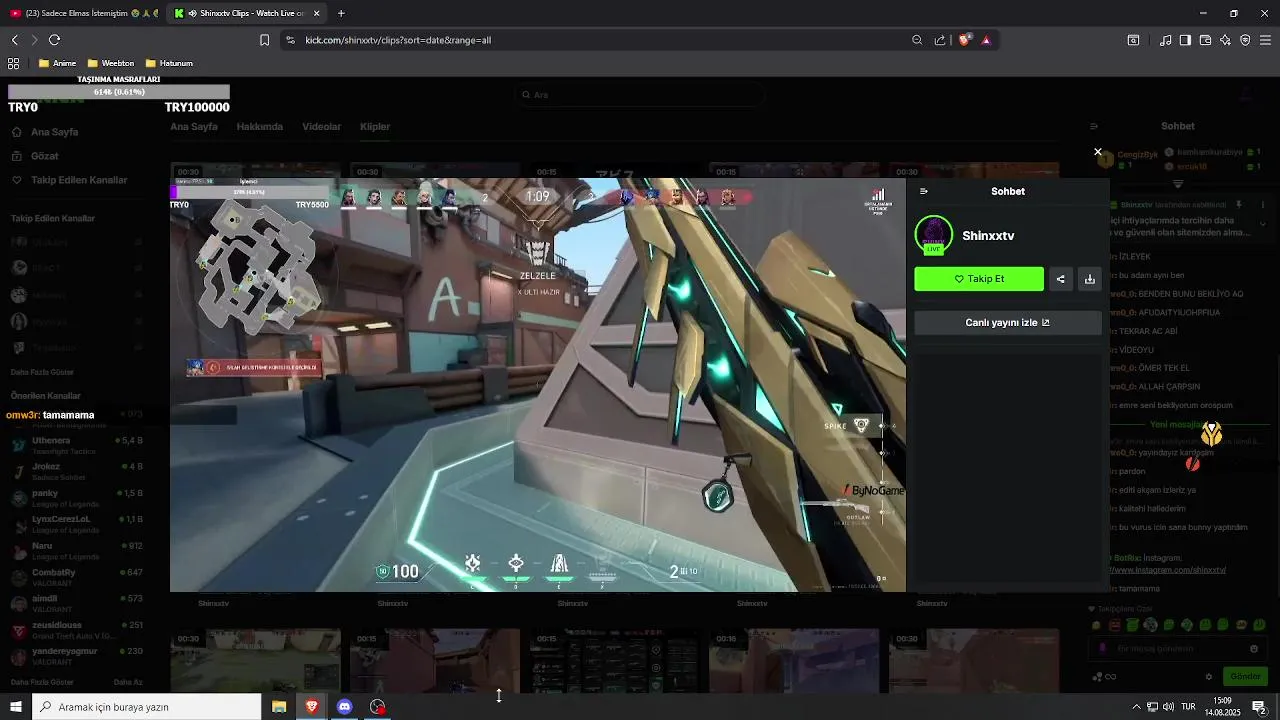Image resolution: width=1280 pixels, height=720 pixels.
Task: Open Shinxxtv's LIVE avatar in clip viewer
Action: click(x=934, y=235)
